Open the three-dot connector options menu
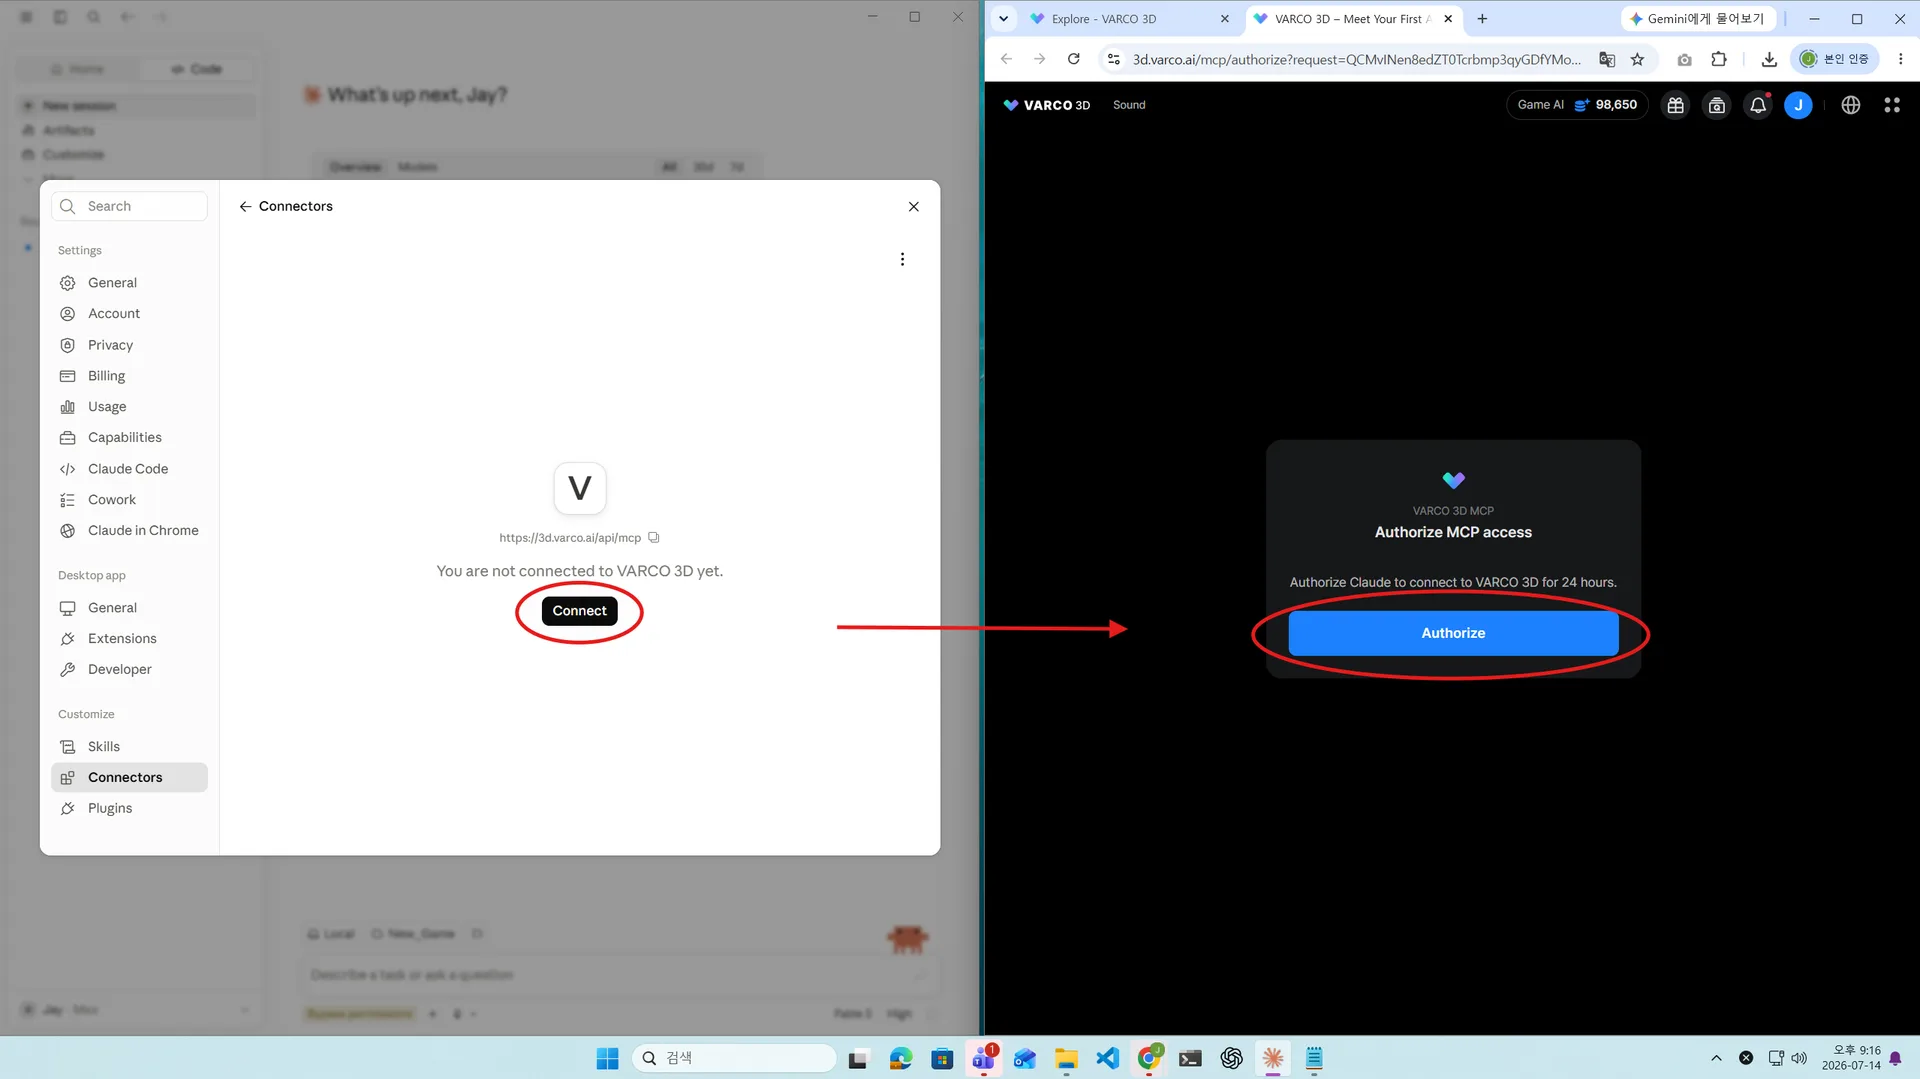Image resolution: width=1920 pixels, height=1079 pixels. (902, 259)
